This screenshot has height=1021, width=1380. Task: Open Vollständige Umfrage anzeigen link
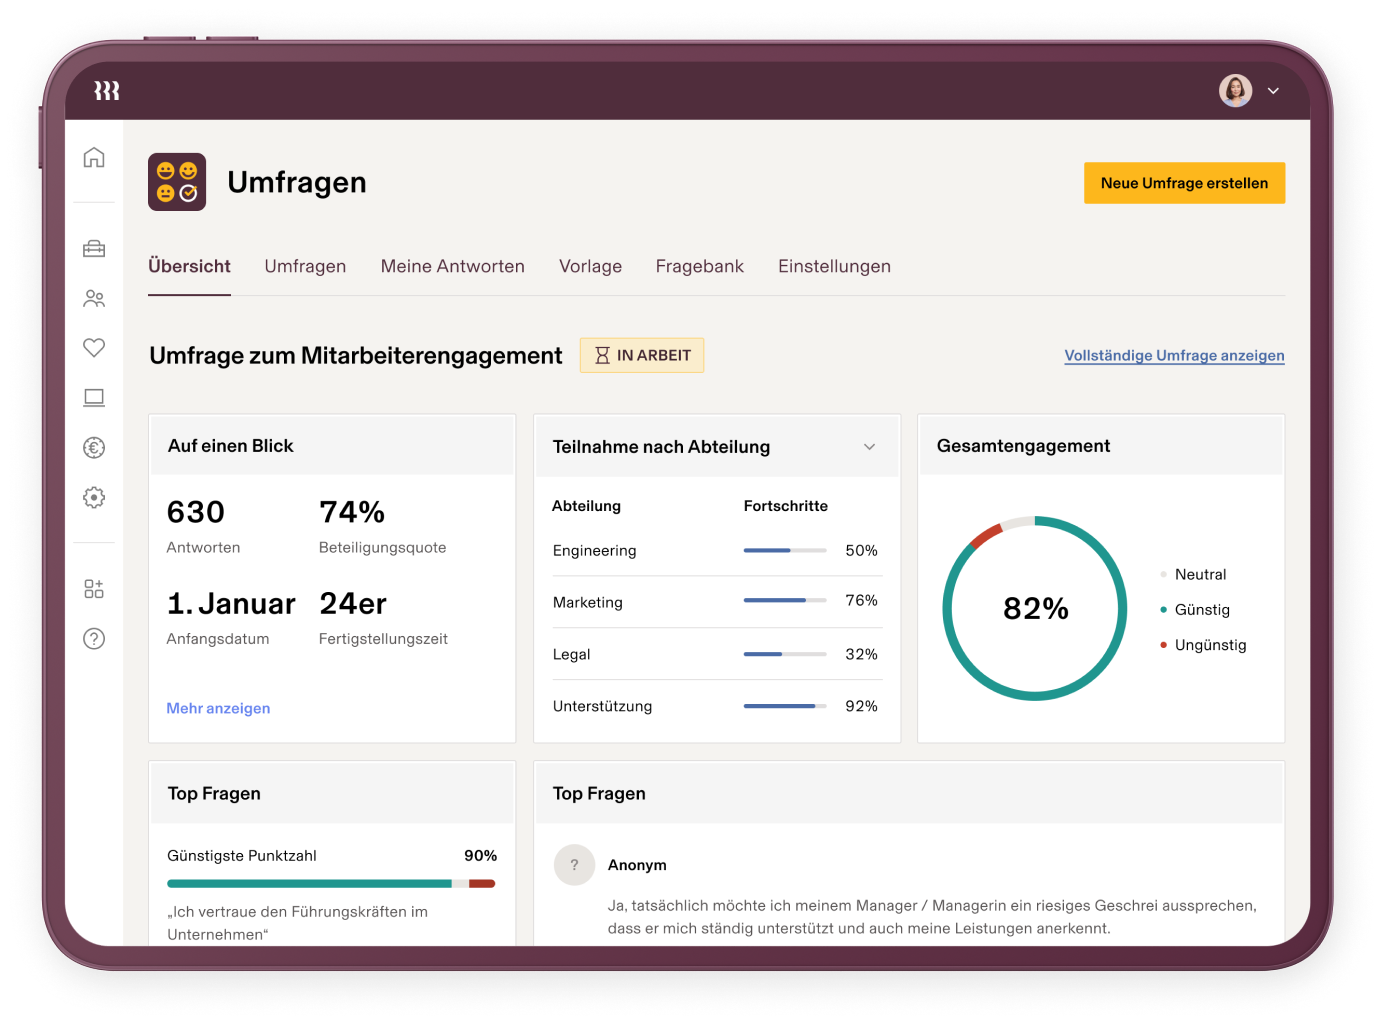point(1174,356)
